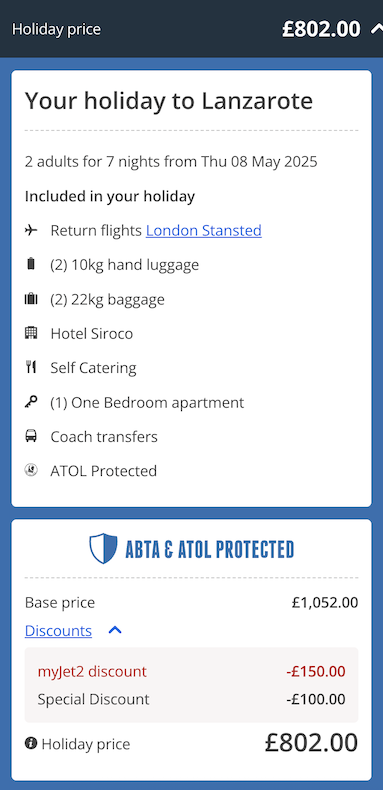Select the Special Discount row
Screen dimensions: 383x790
pyautogui.click(x=192, y=699)
